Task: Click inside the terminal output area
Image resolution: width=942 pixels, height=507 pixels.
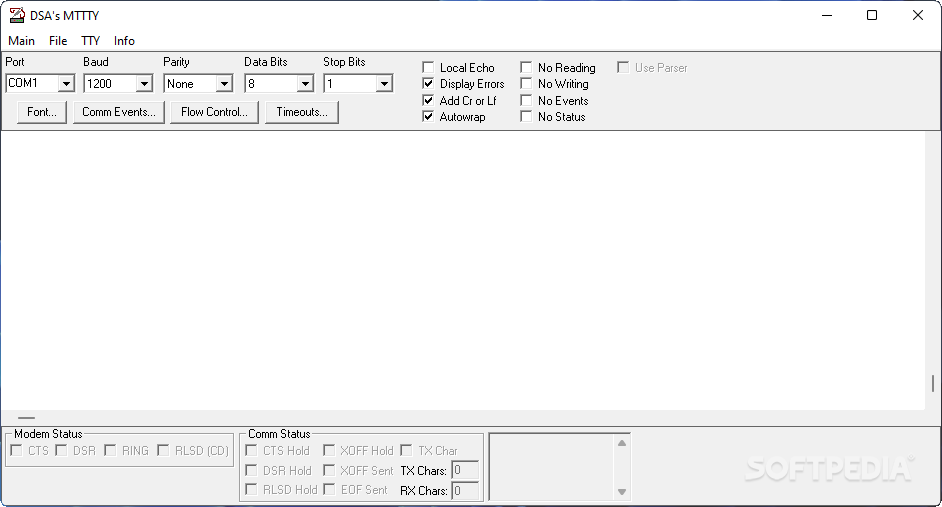Action: [463, 270]
